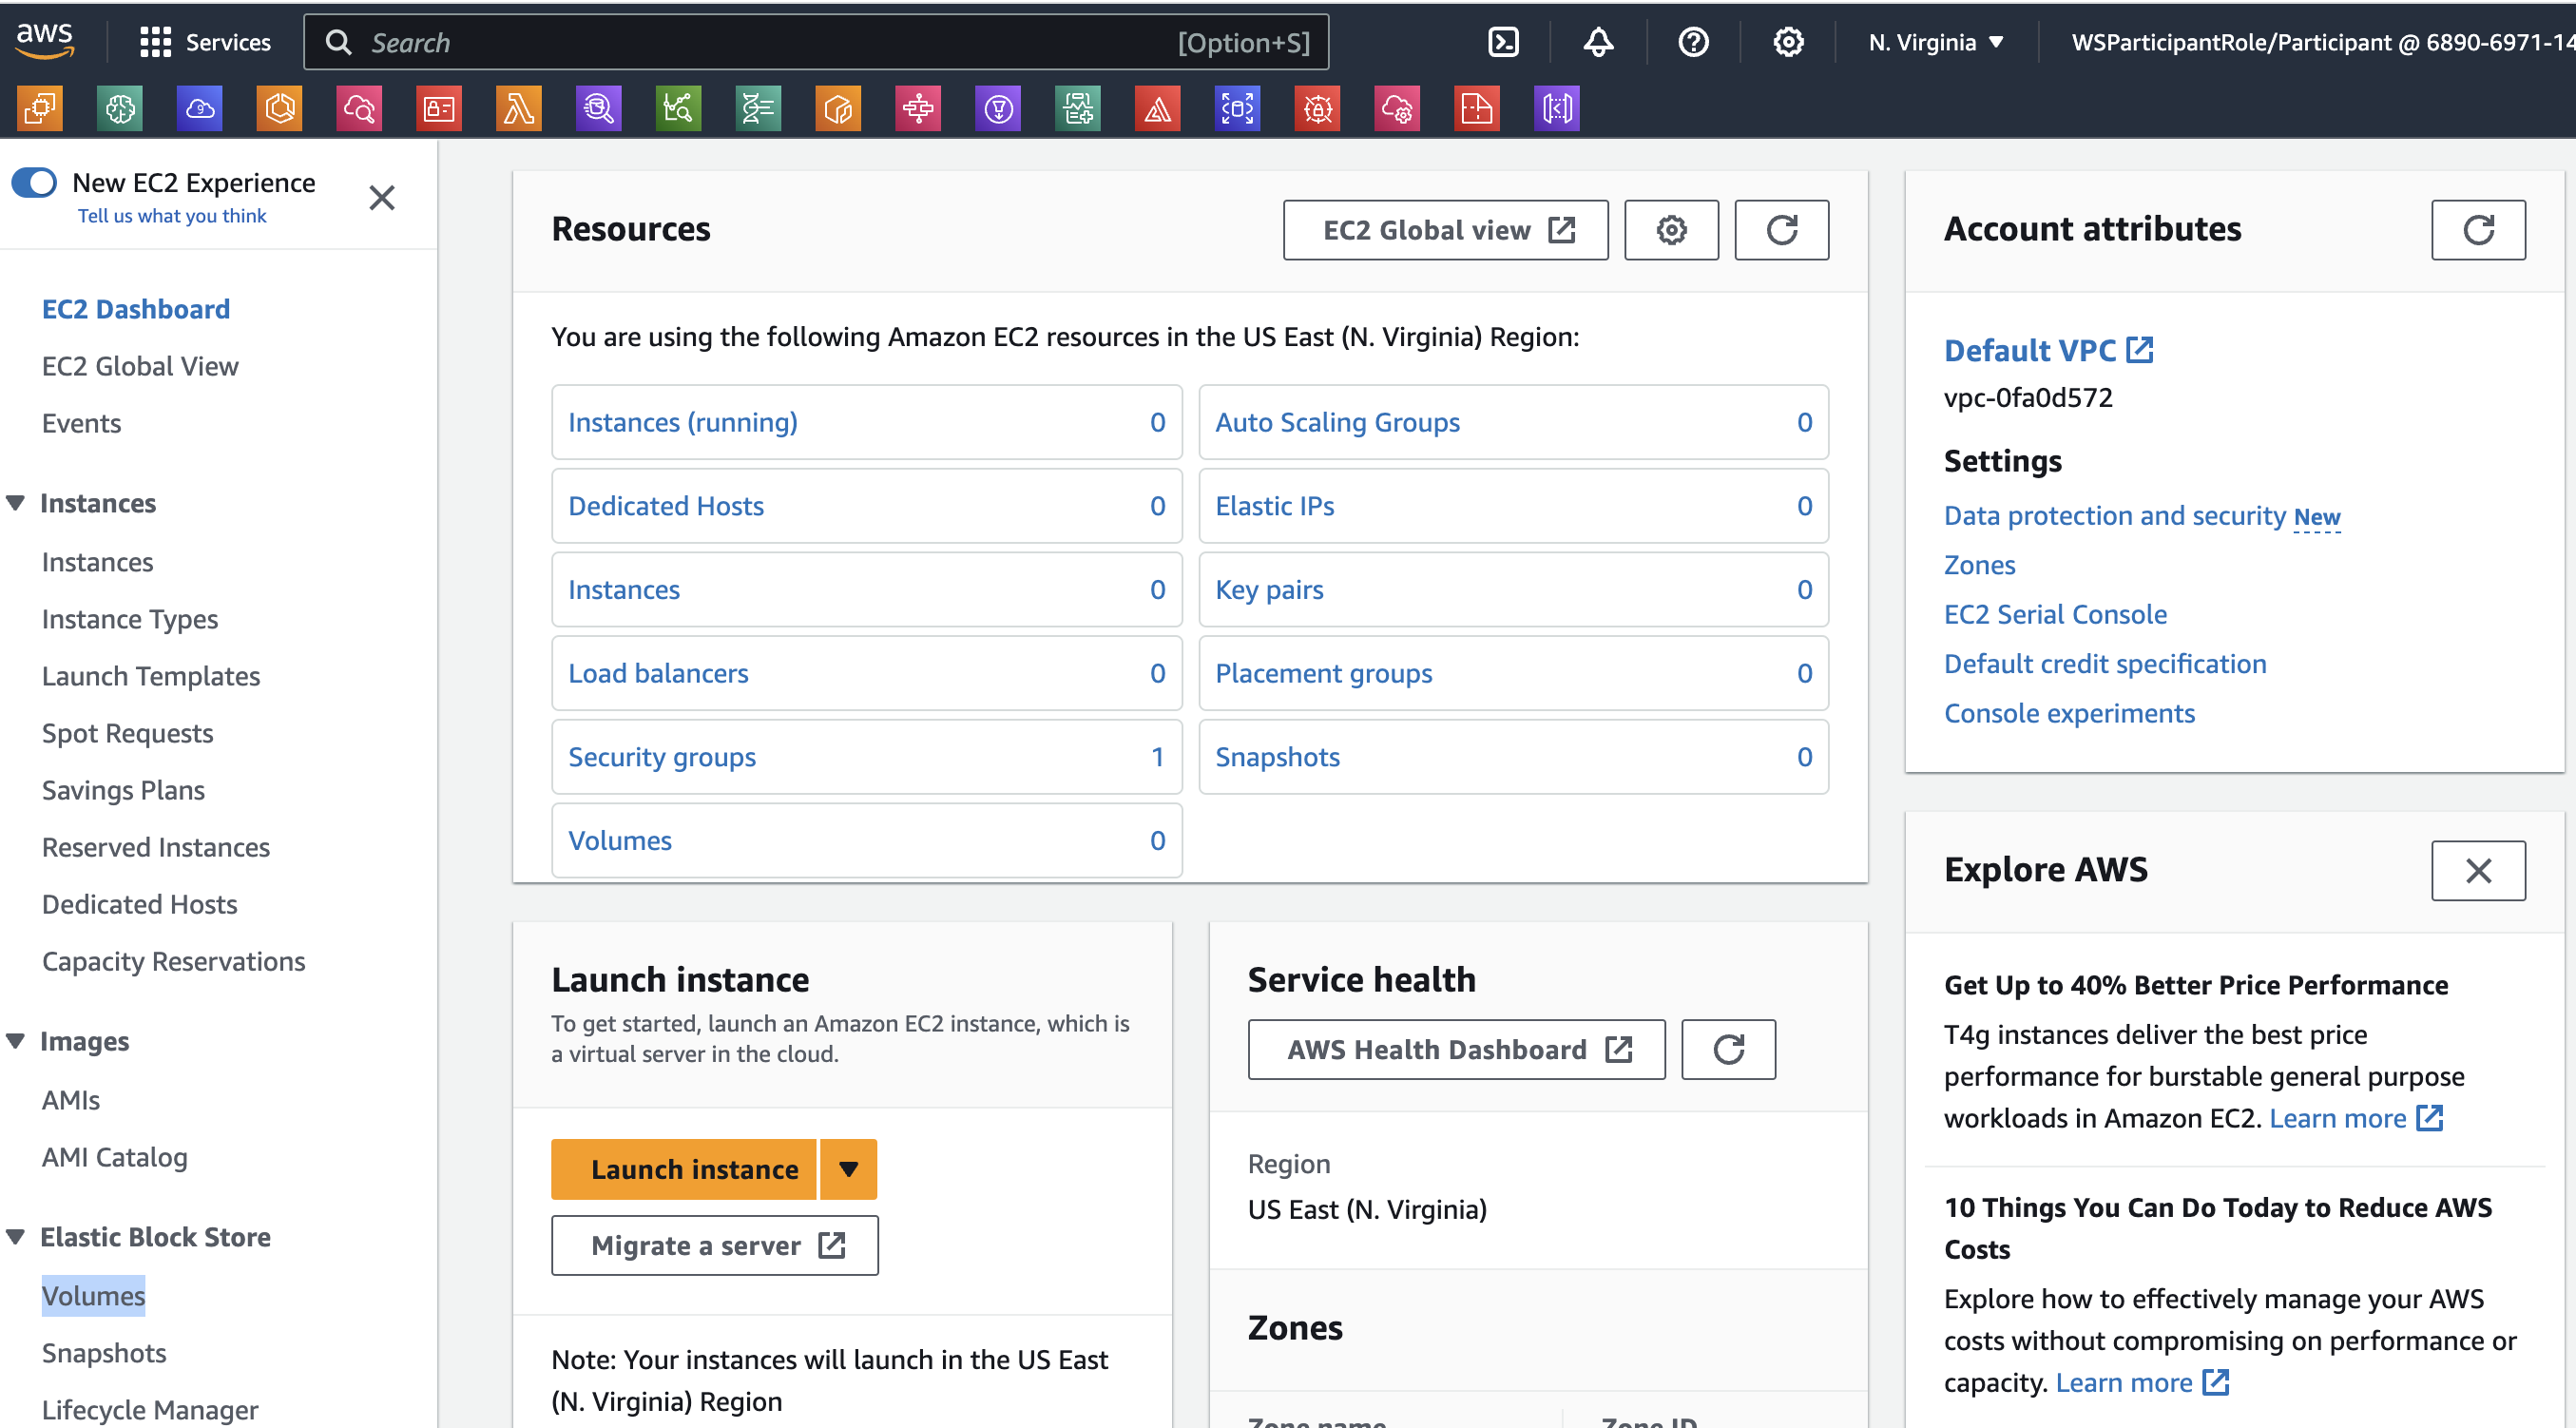Screen dimensions: 2576x1428
Task: Open the red document-page favorite icon
Action: pyautogui.click(x=1477, y=108)
